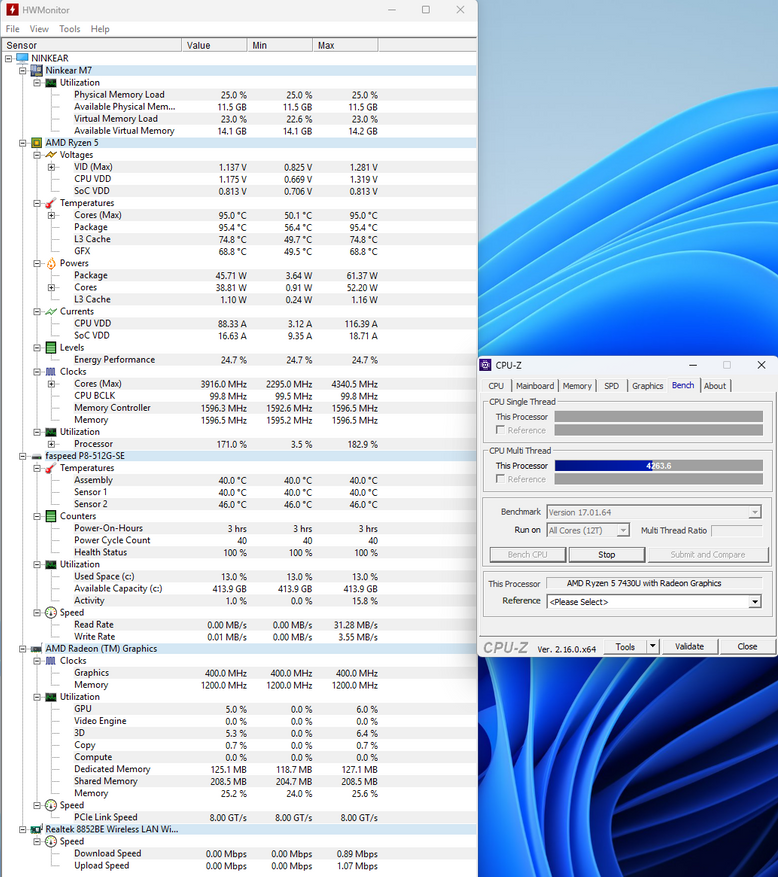Click the Counters green icon

[x=51, y=516]
